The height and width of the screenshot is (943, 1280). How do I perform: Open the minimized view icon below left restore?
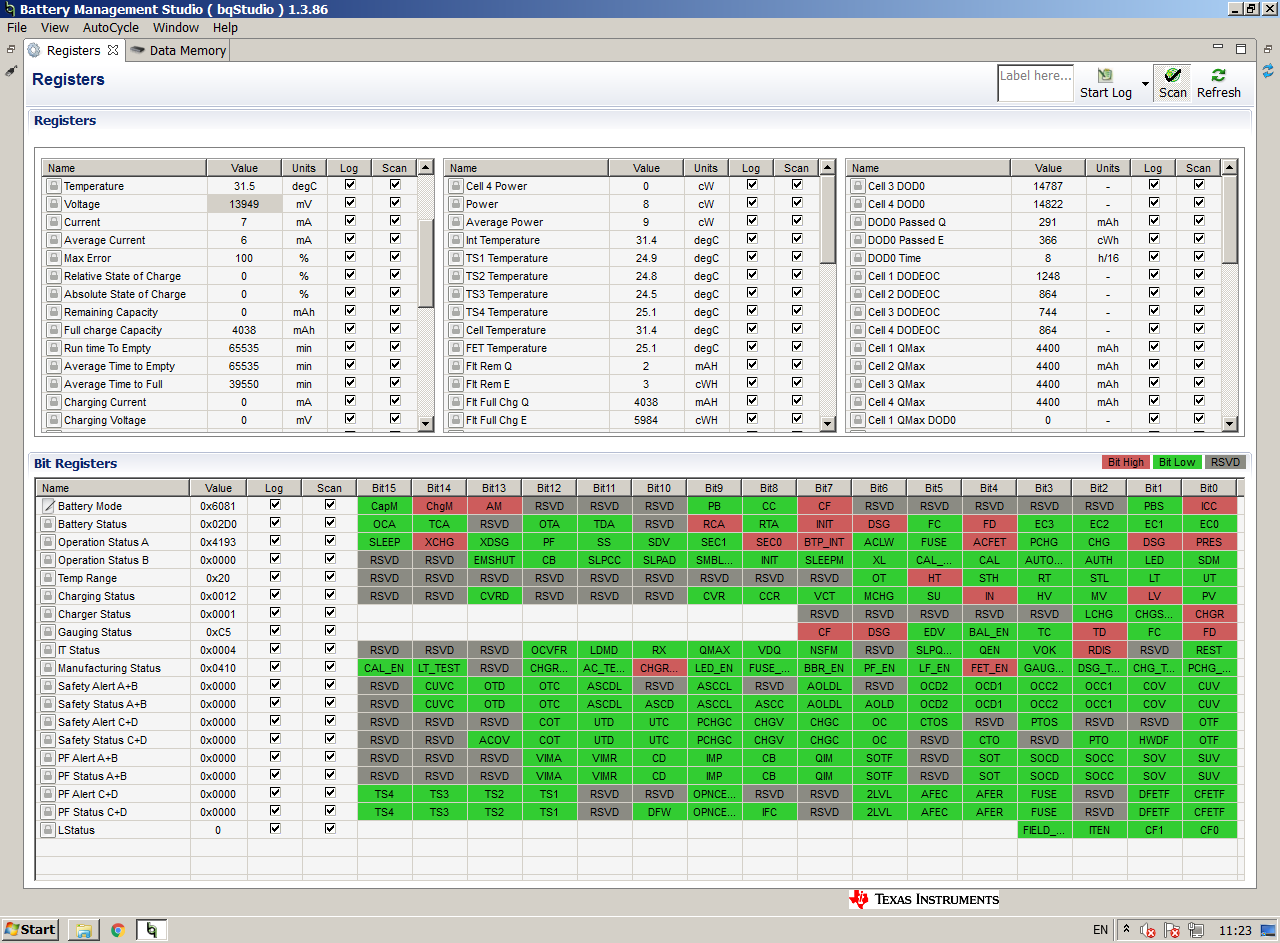[11, 71]
